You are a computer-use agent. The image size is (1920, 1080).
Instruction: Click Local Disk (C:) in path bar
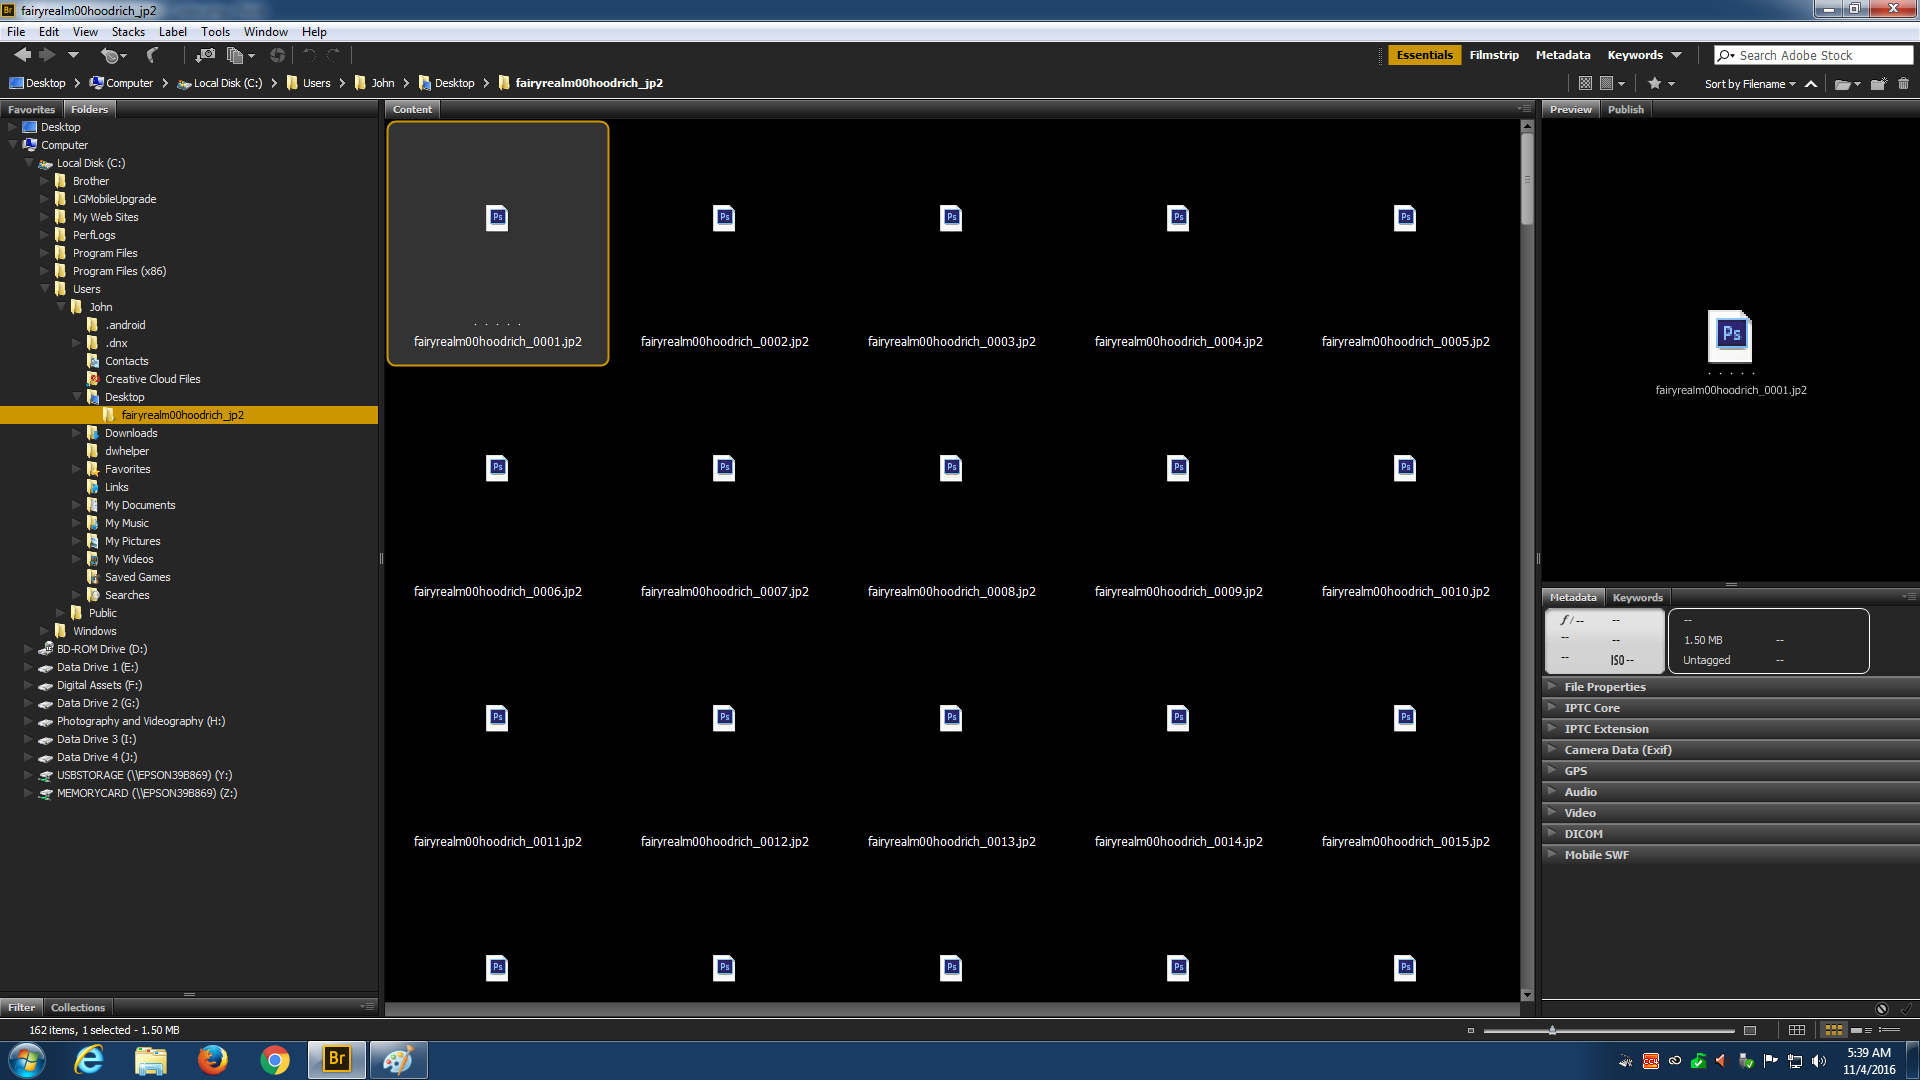[227, 83]
